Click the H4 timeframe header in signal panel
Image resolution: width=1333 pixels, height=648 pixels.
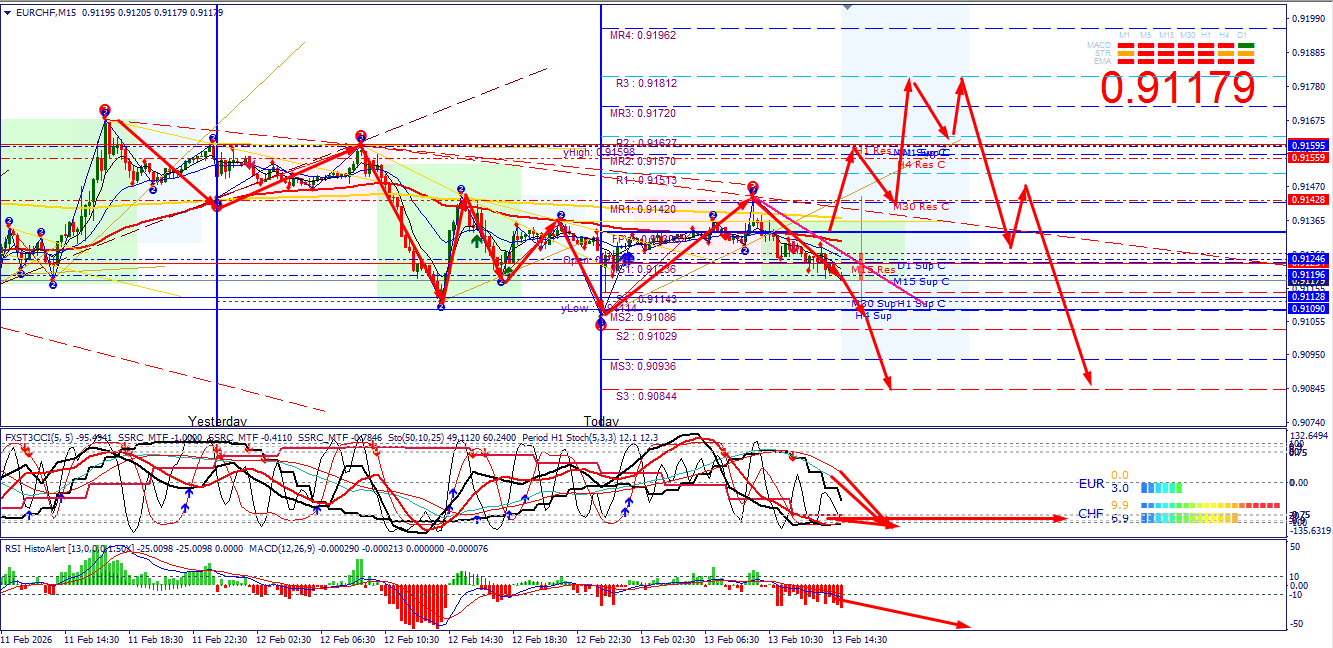pos(1225,36)
